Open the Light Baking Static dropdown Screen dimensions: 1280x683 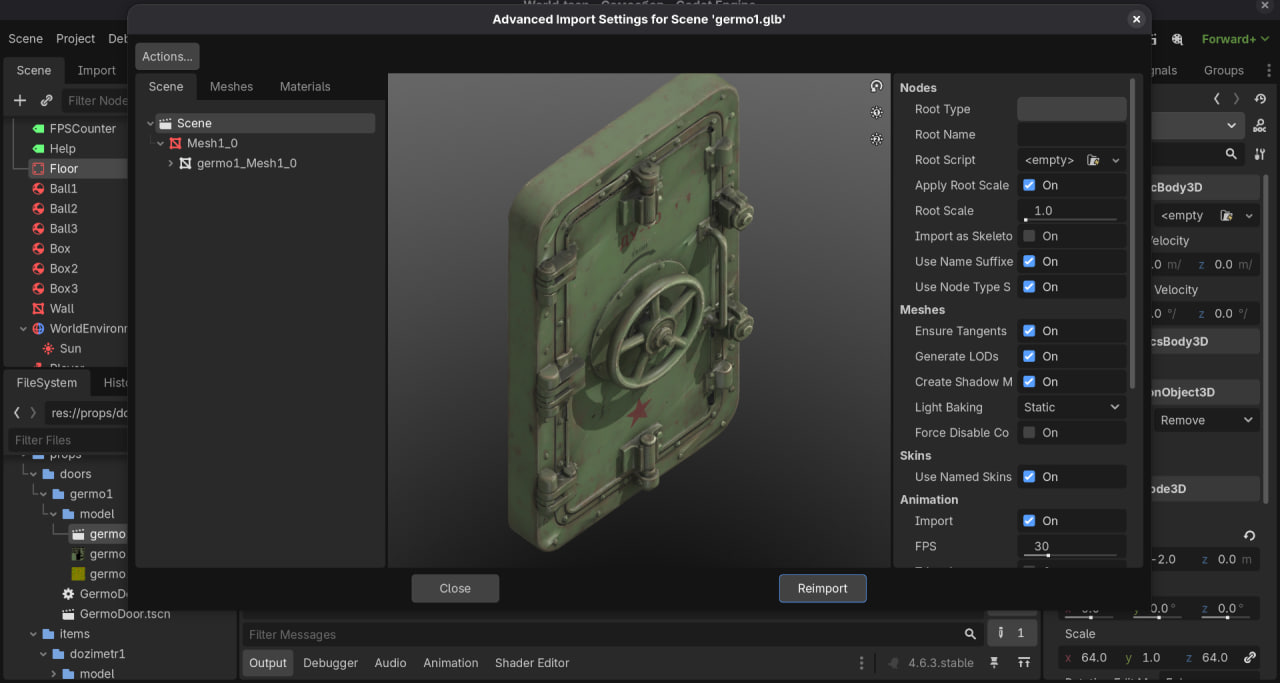(x=1072, y=407)
